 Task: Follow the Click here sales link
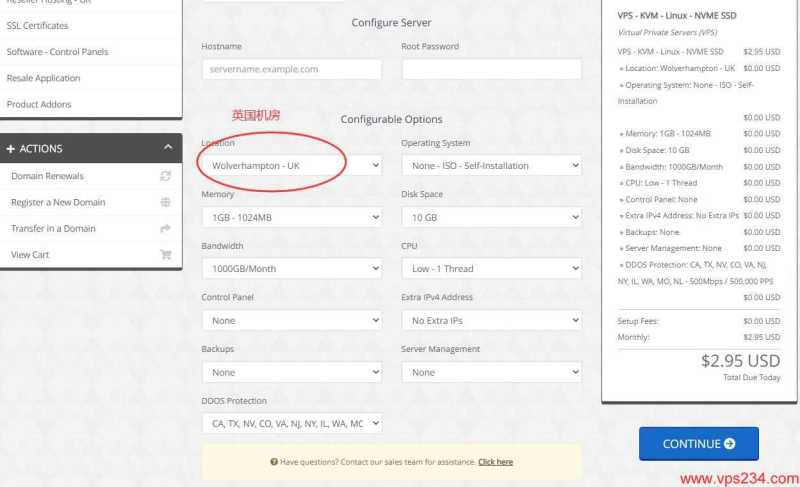[x=495, y=462]
